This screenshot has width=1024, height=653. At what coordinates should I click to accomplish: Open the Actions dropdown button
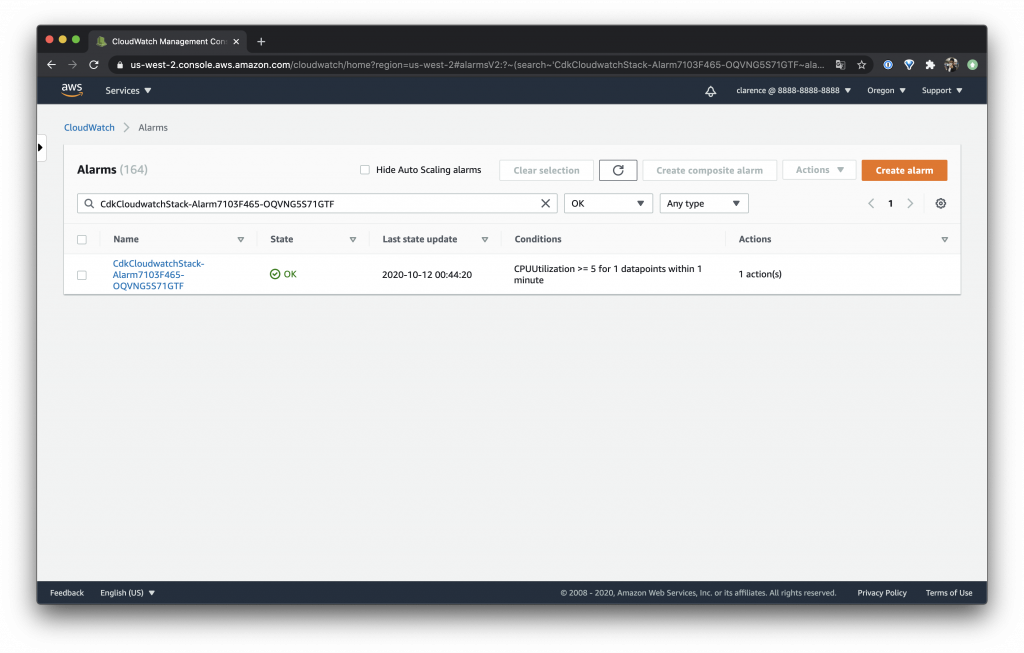[819, 170]
